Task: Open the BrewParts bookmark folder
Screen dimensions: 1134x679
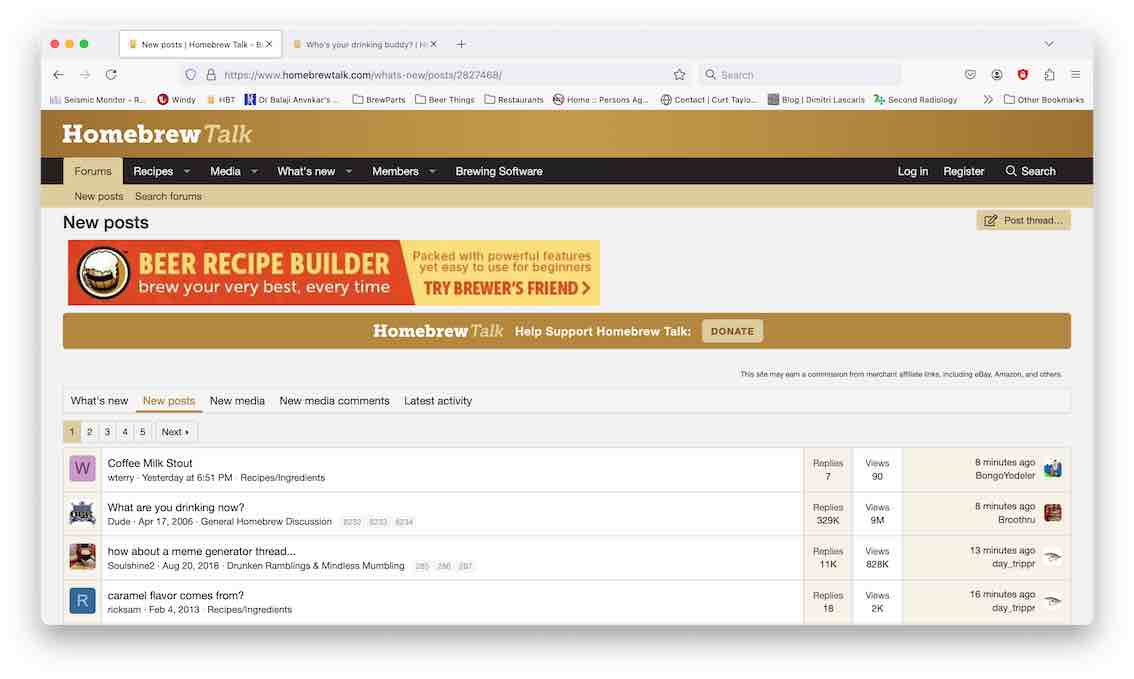Action: point(379,100)
